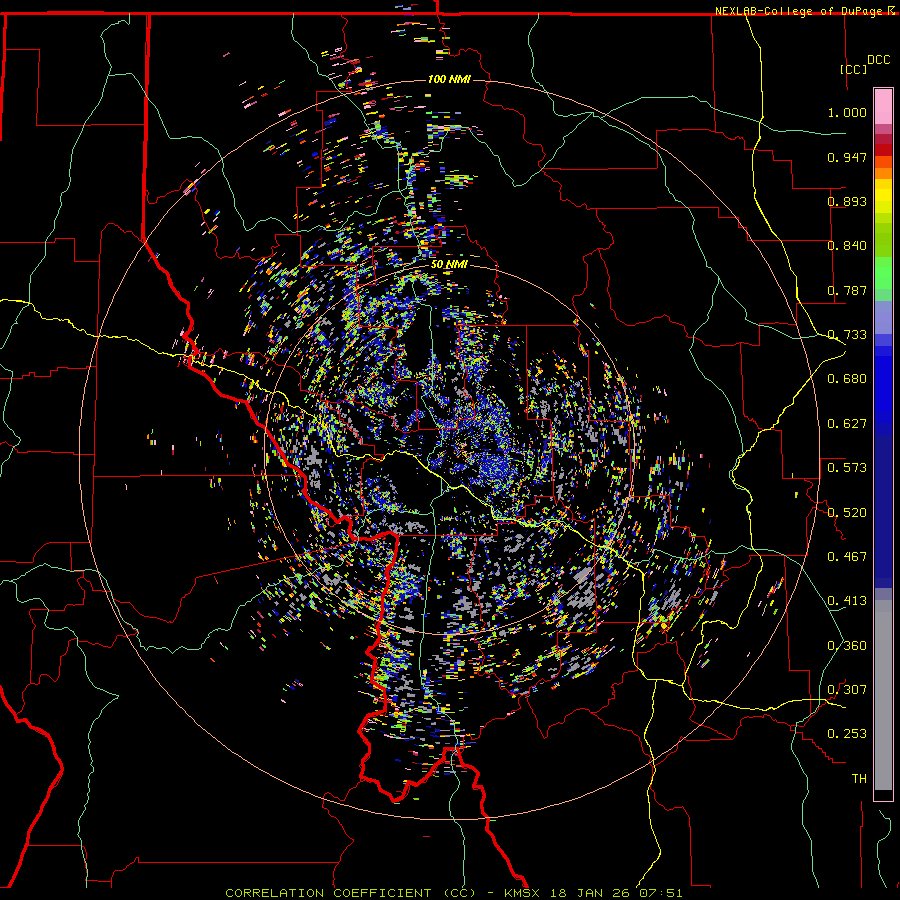Click the KMSX station identifier
Image resolution: width=900 pixels, height=900 pixels.
pos(523,893)
